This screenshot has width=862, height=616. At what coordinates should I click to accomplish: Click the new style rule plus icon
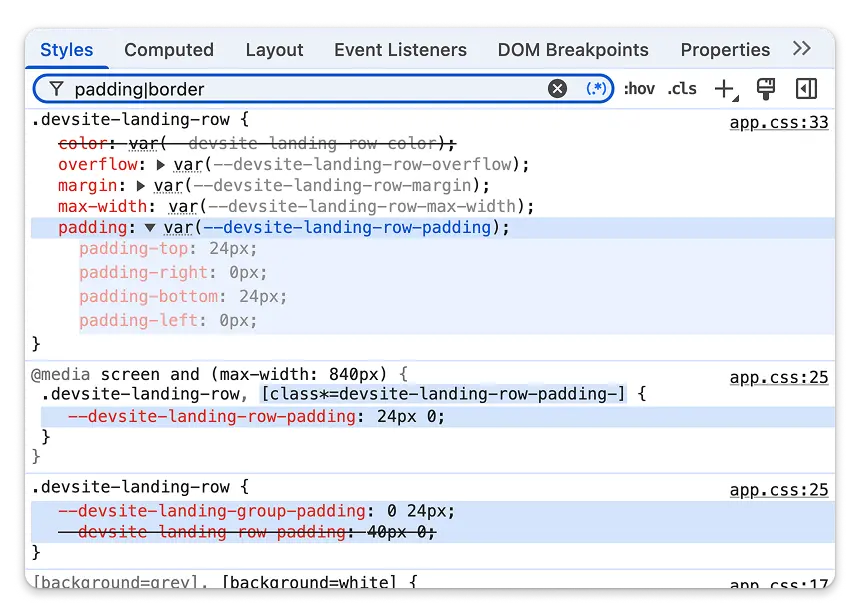pyautogui.click(x=724, y=88)
